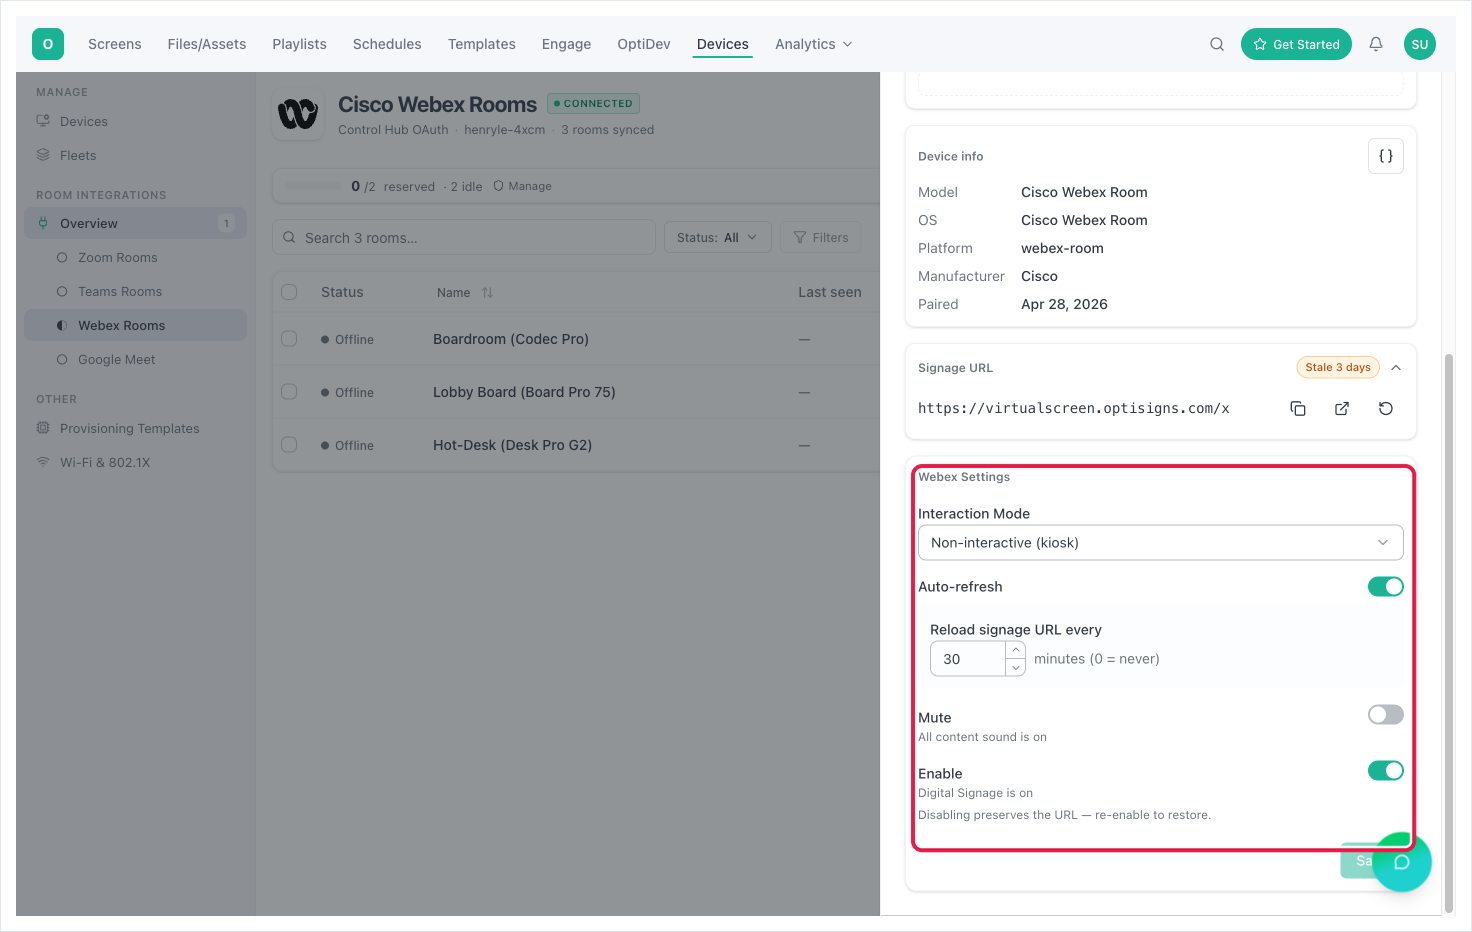Click the Hot-Desk (Desk Pro G2) name
Image resolution: width=1472 pixels, height=932 pixels.
(x=512, y=445)
